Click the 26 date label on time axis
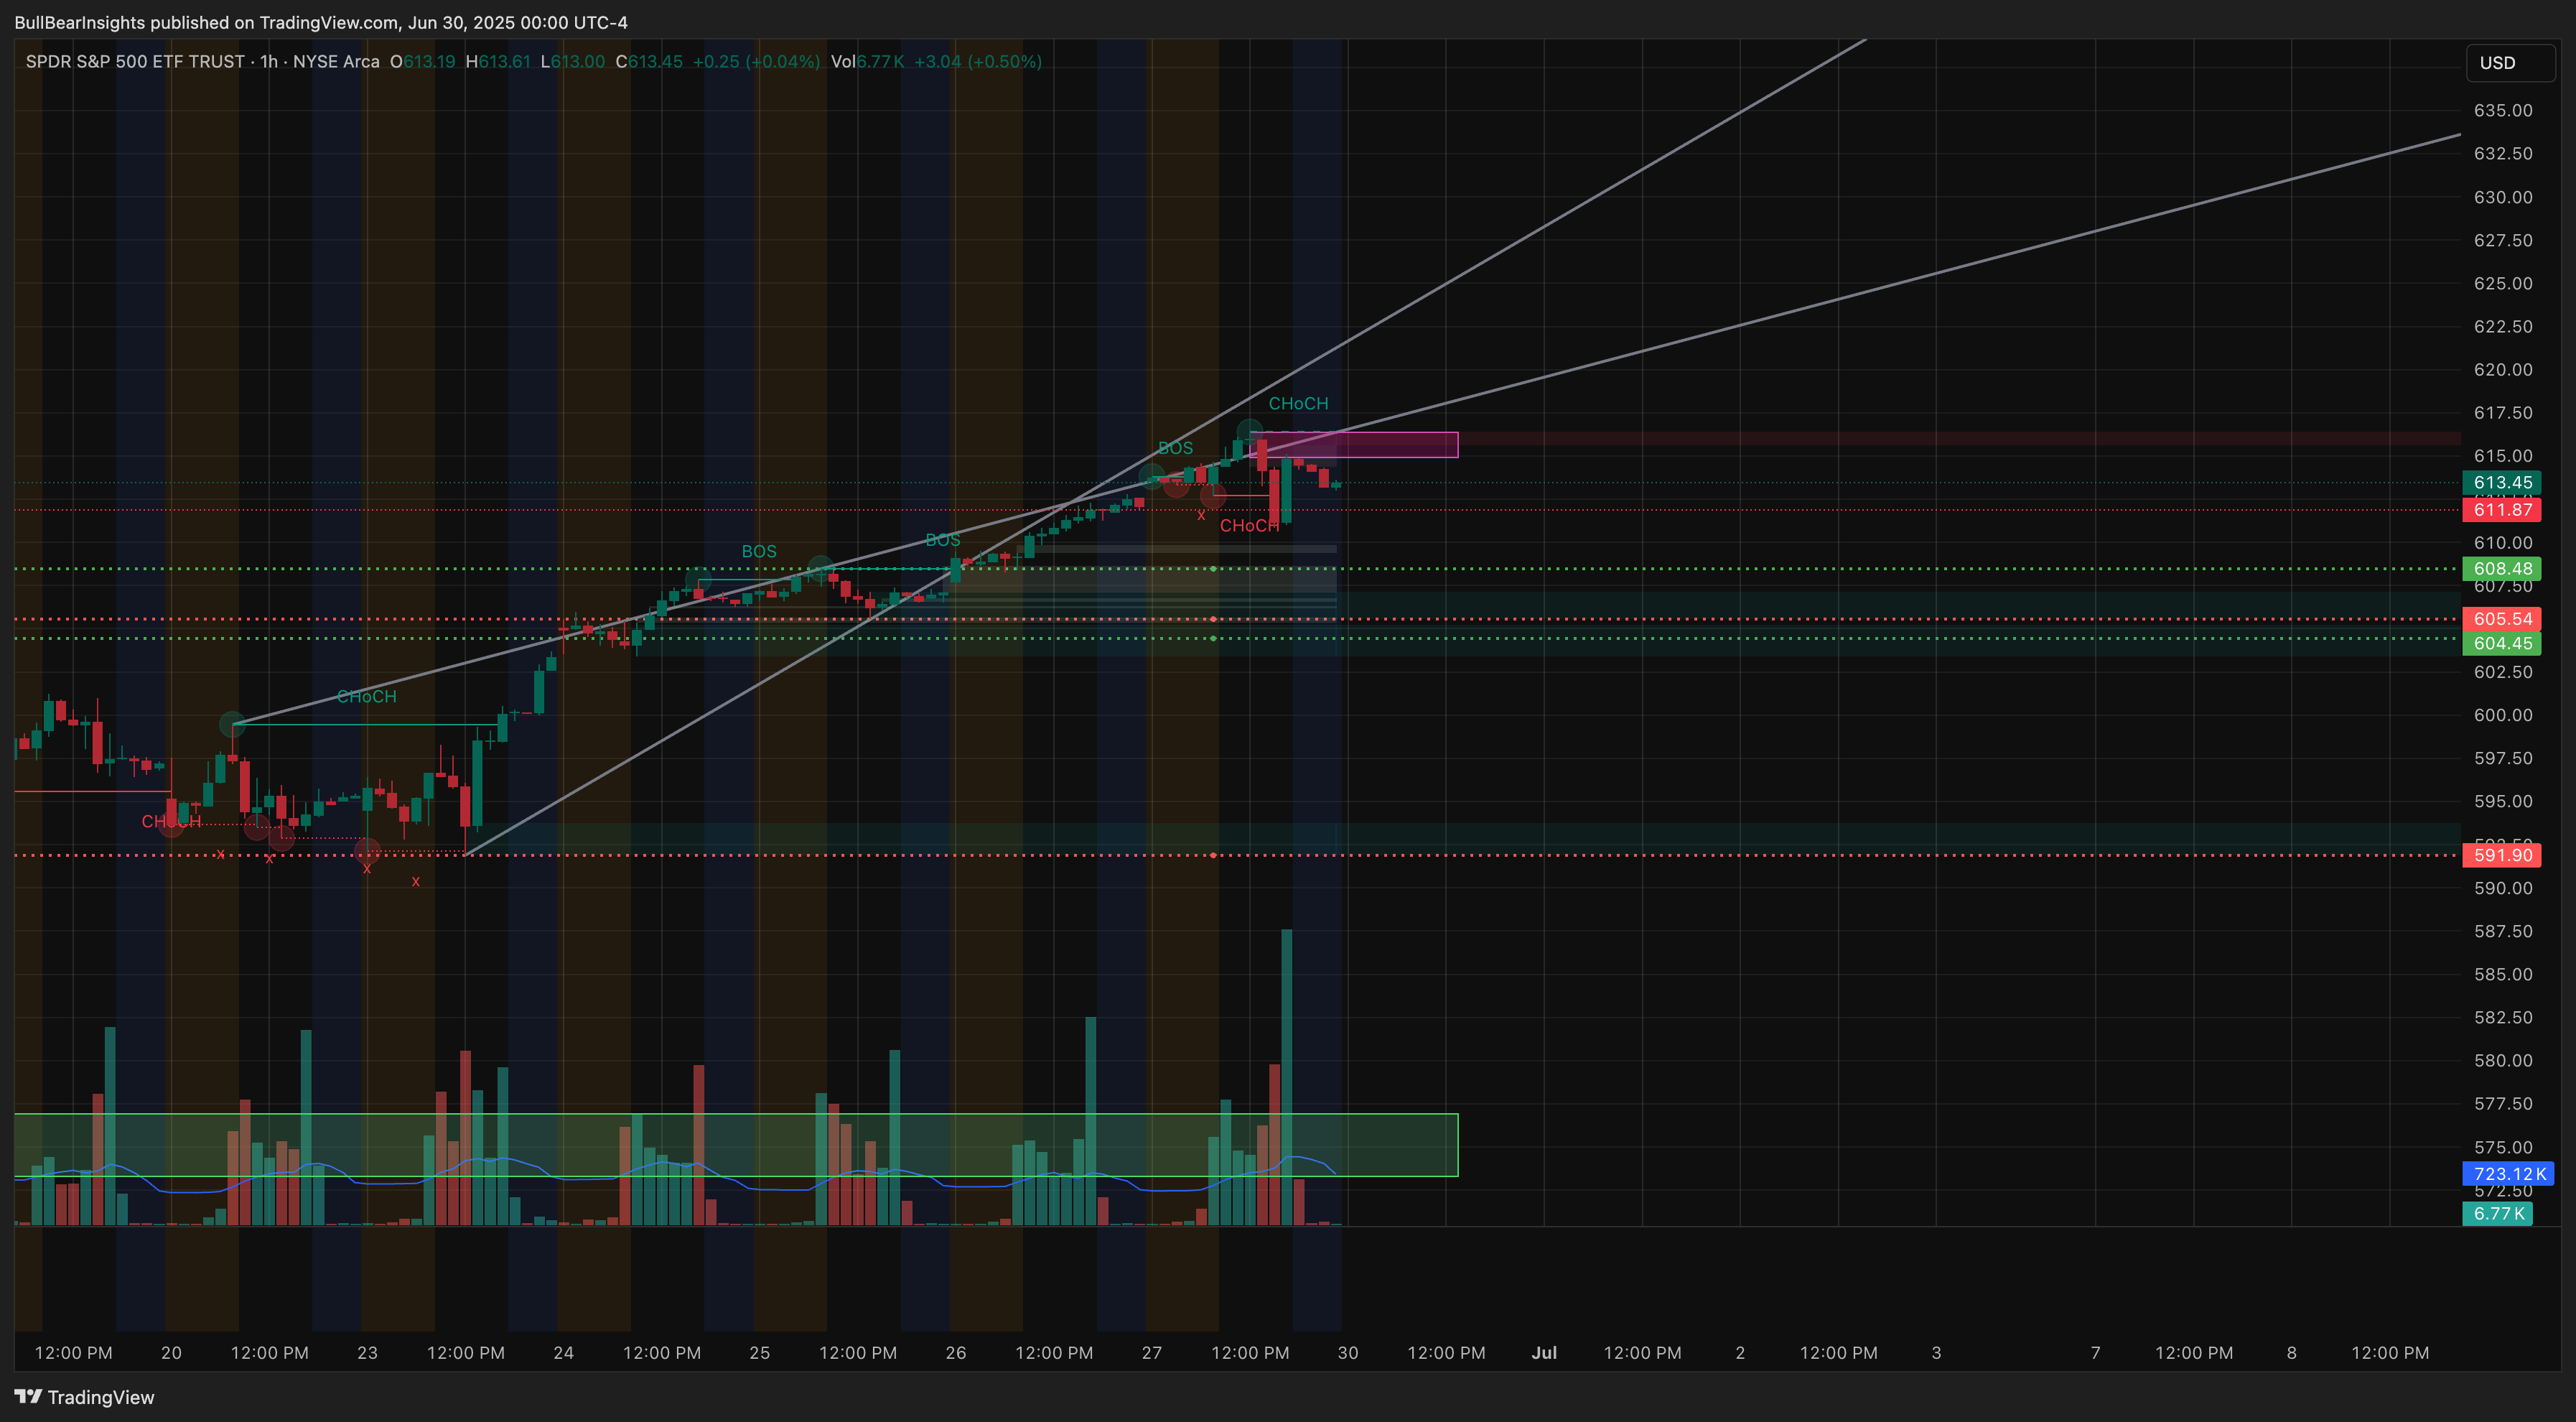The image size is (2576, 1422). (x=956, y=1353)
